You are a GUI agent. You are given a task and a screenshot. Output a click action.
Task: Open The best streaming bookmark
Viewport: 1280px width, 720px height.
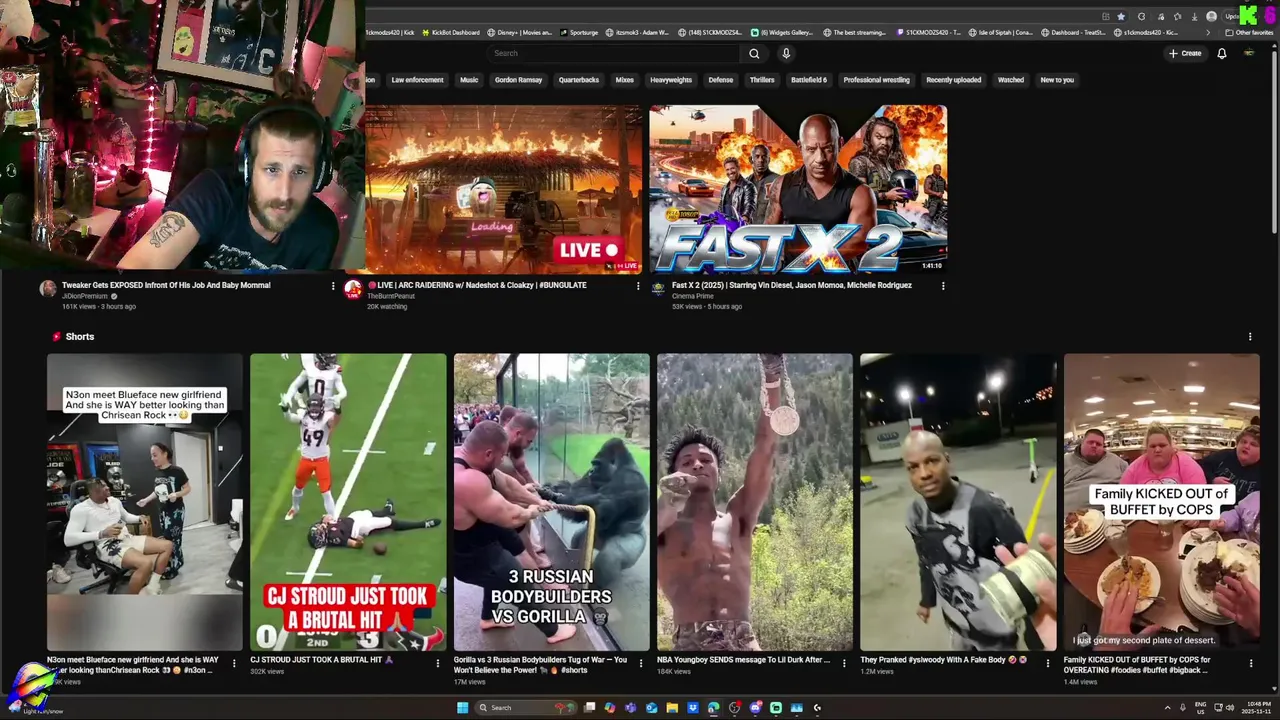853,32
